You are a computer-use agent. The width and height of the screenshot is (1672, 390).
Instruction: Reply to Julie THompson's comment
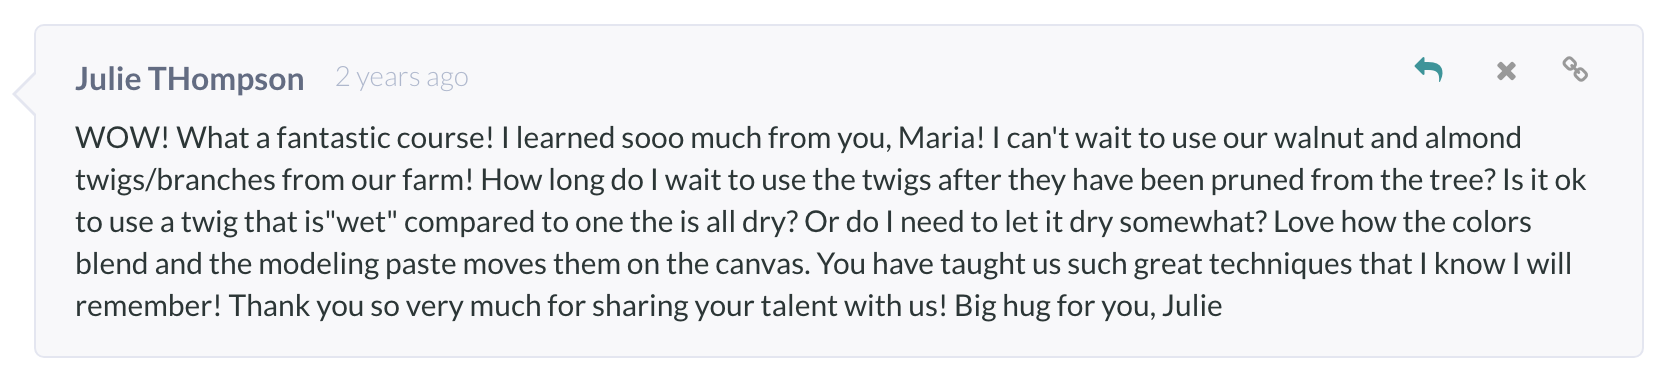(x=1428, y=70)
